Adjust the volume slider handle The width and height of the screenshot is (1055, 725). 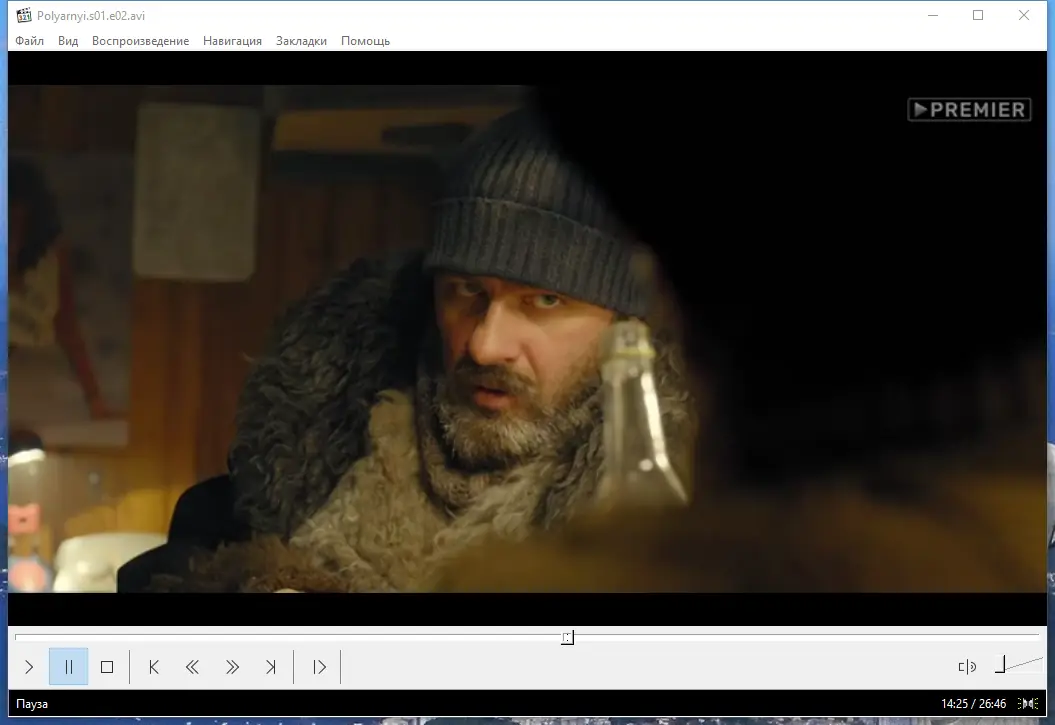tap(1001, 664)
